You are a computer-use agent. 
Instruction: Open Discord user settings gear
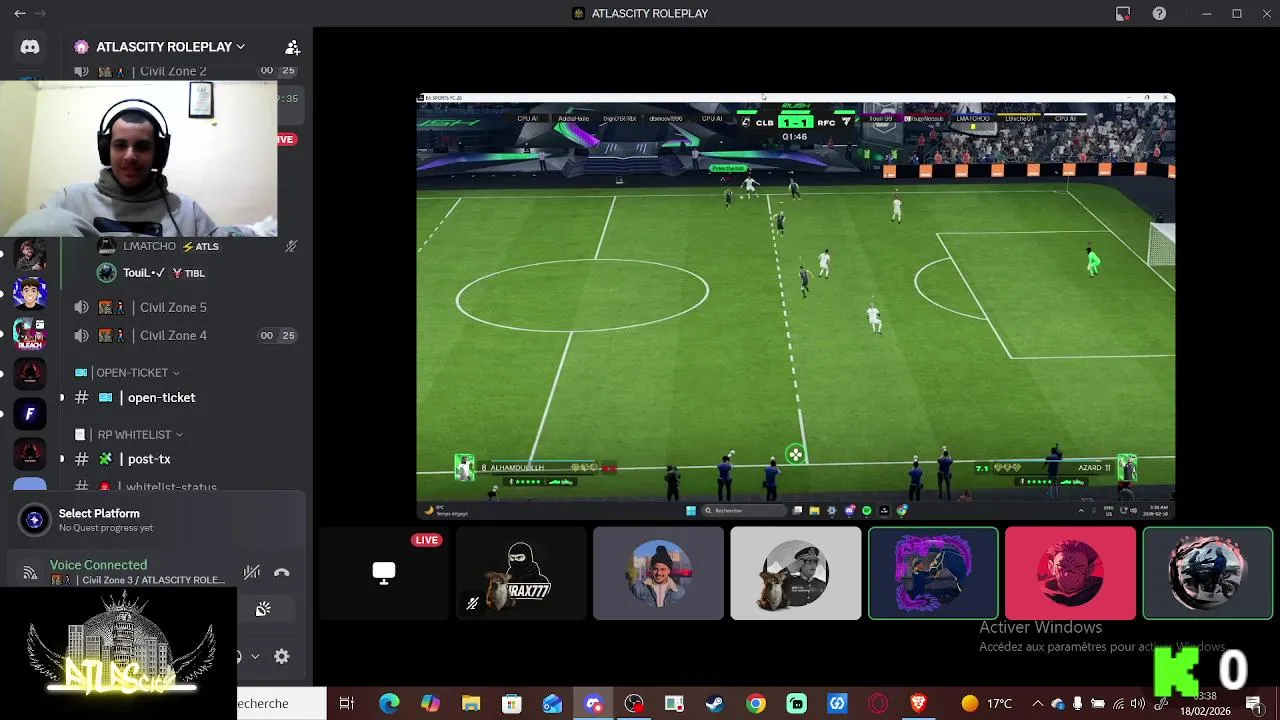[x=282, y=656]
